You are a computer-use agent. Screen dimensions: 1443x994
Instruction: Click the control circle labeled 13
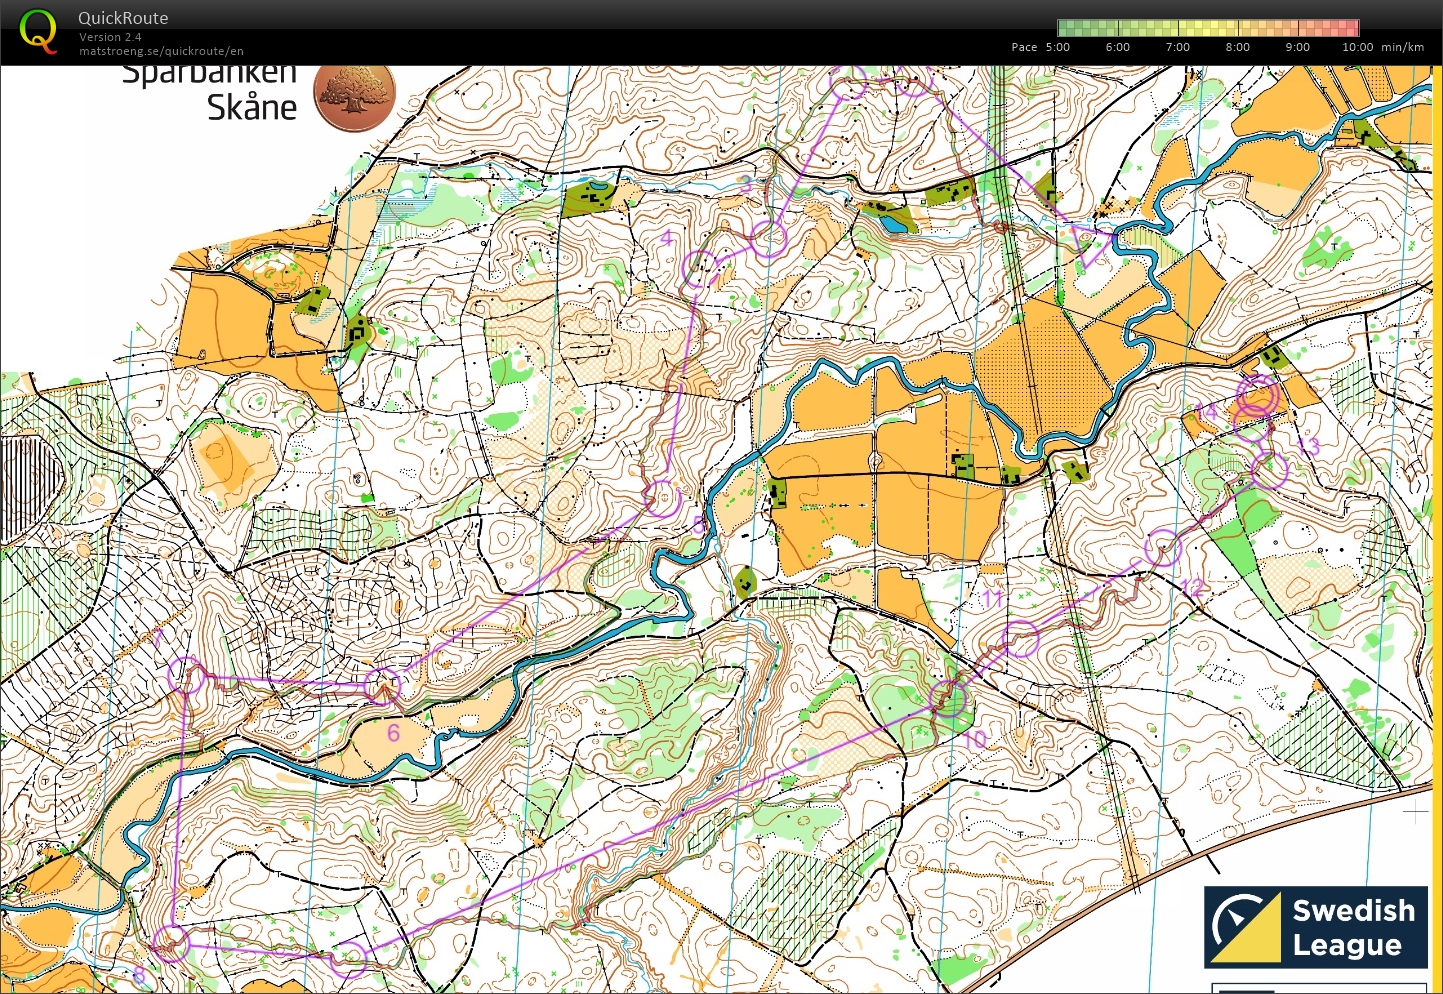(x=1269, y=469)
